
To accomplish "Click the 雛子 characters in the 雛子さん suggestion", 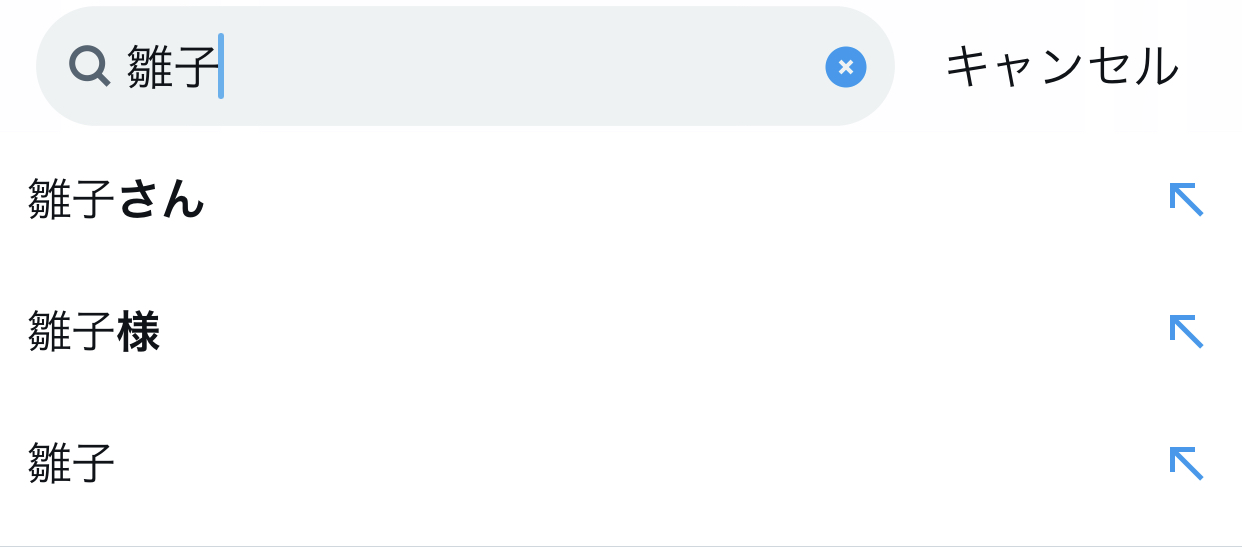I will (71, 200).
